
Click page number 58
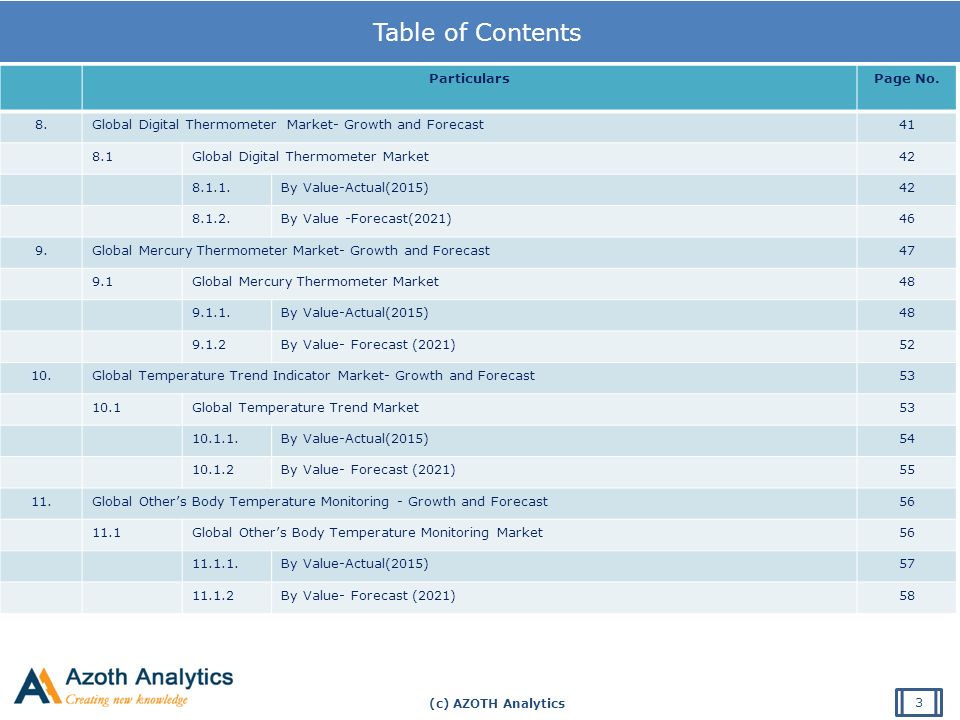pos(907,596)
